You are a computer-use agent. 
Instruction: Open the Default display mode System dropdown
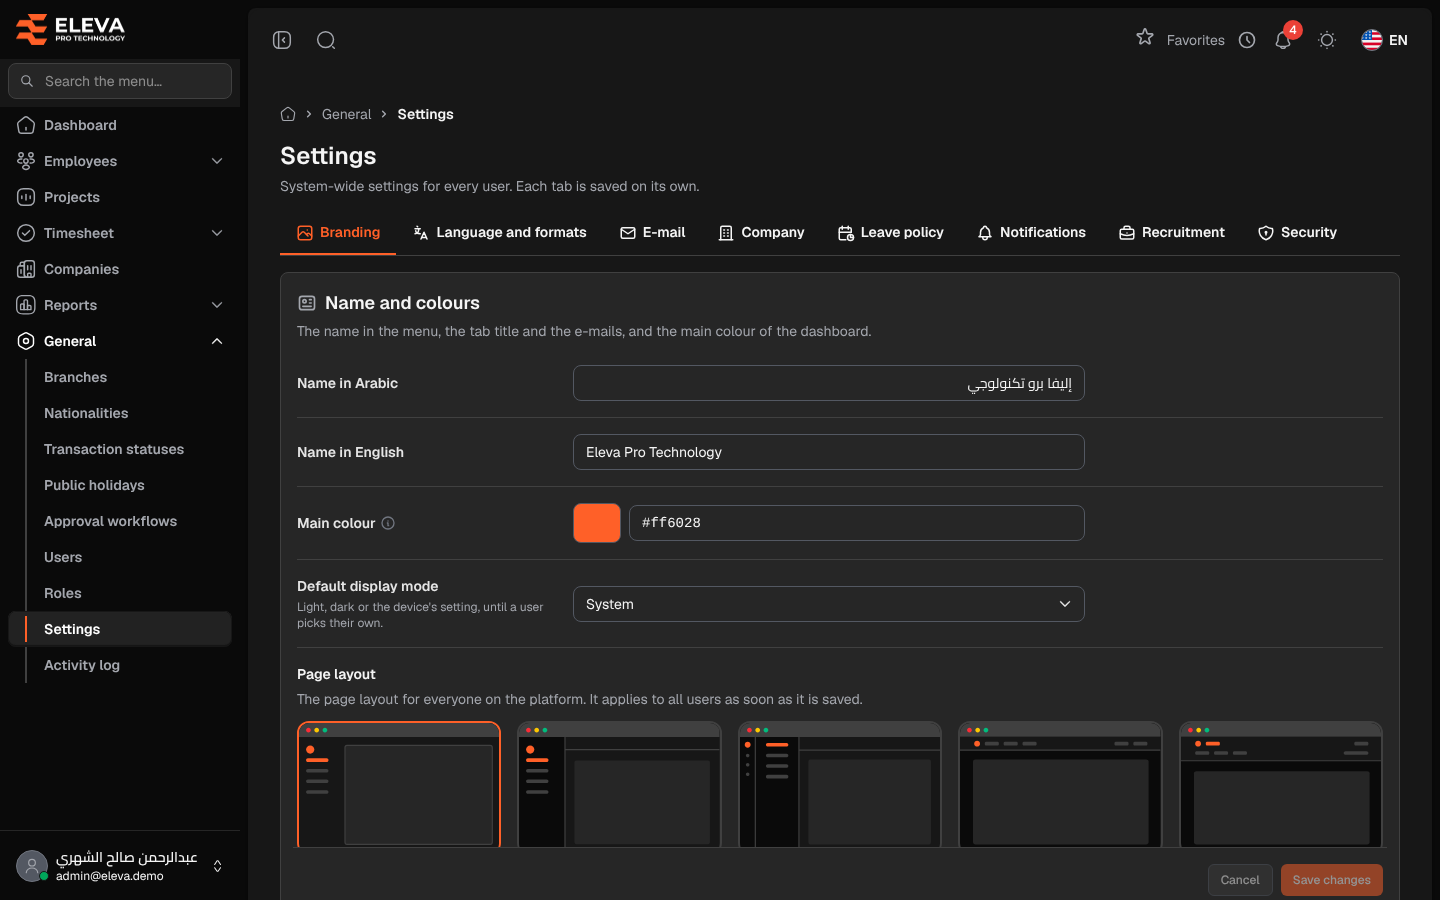(829, 604)
